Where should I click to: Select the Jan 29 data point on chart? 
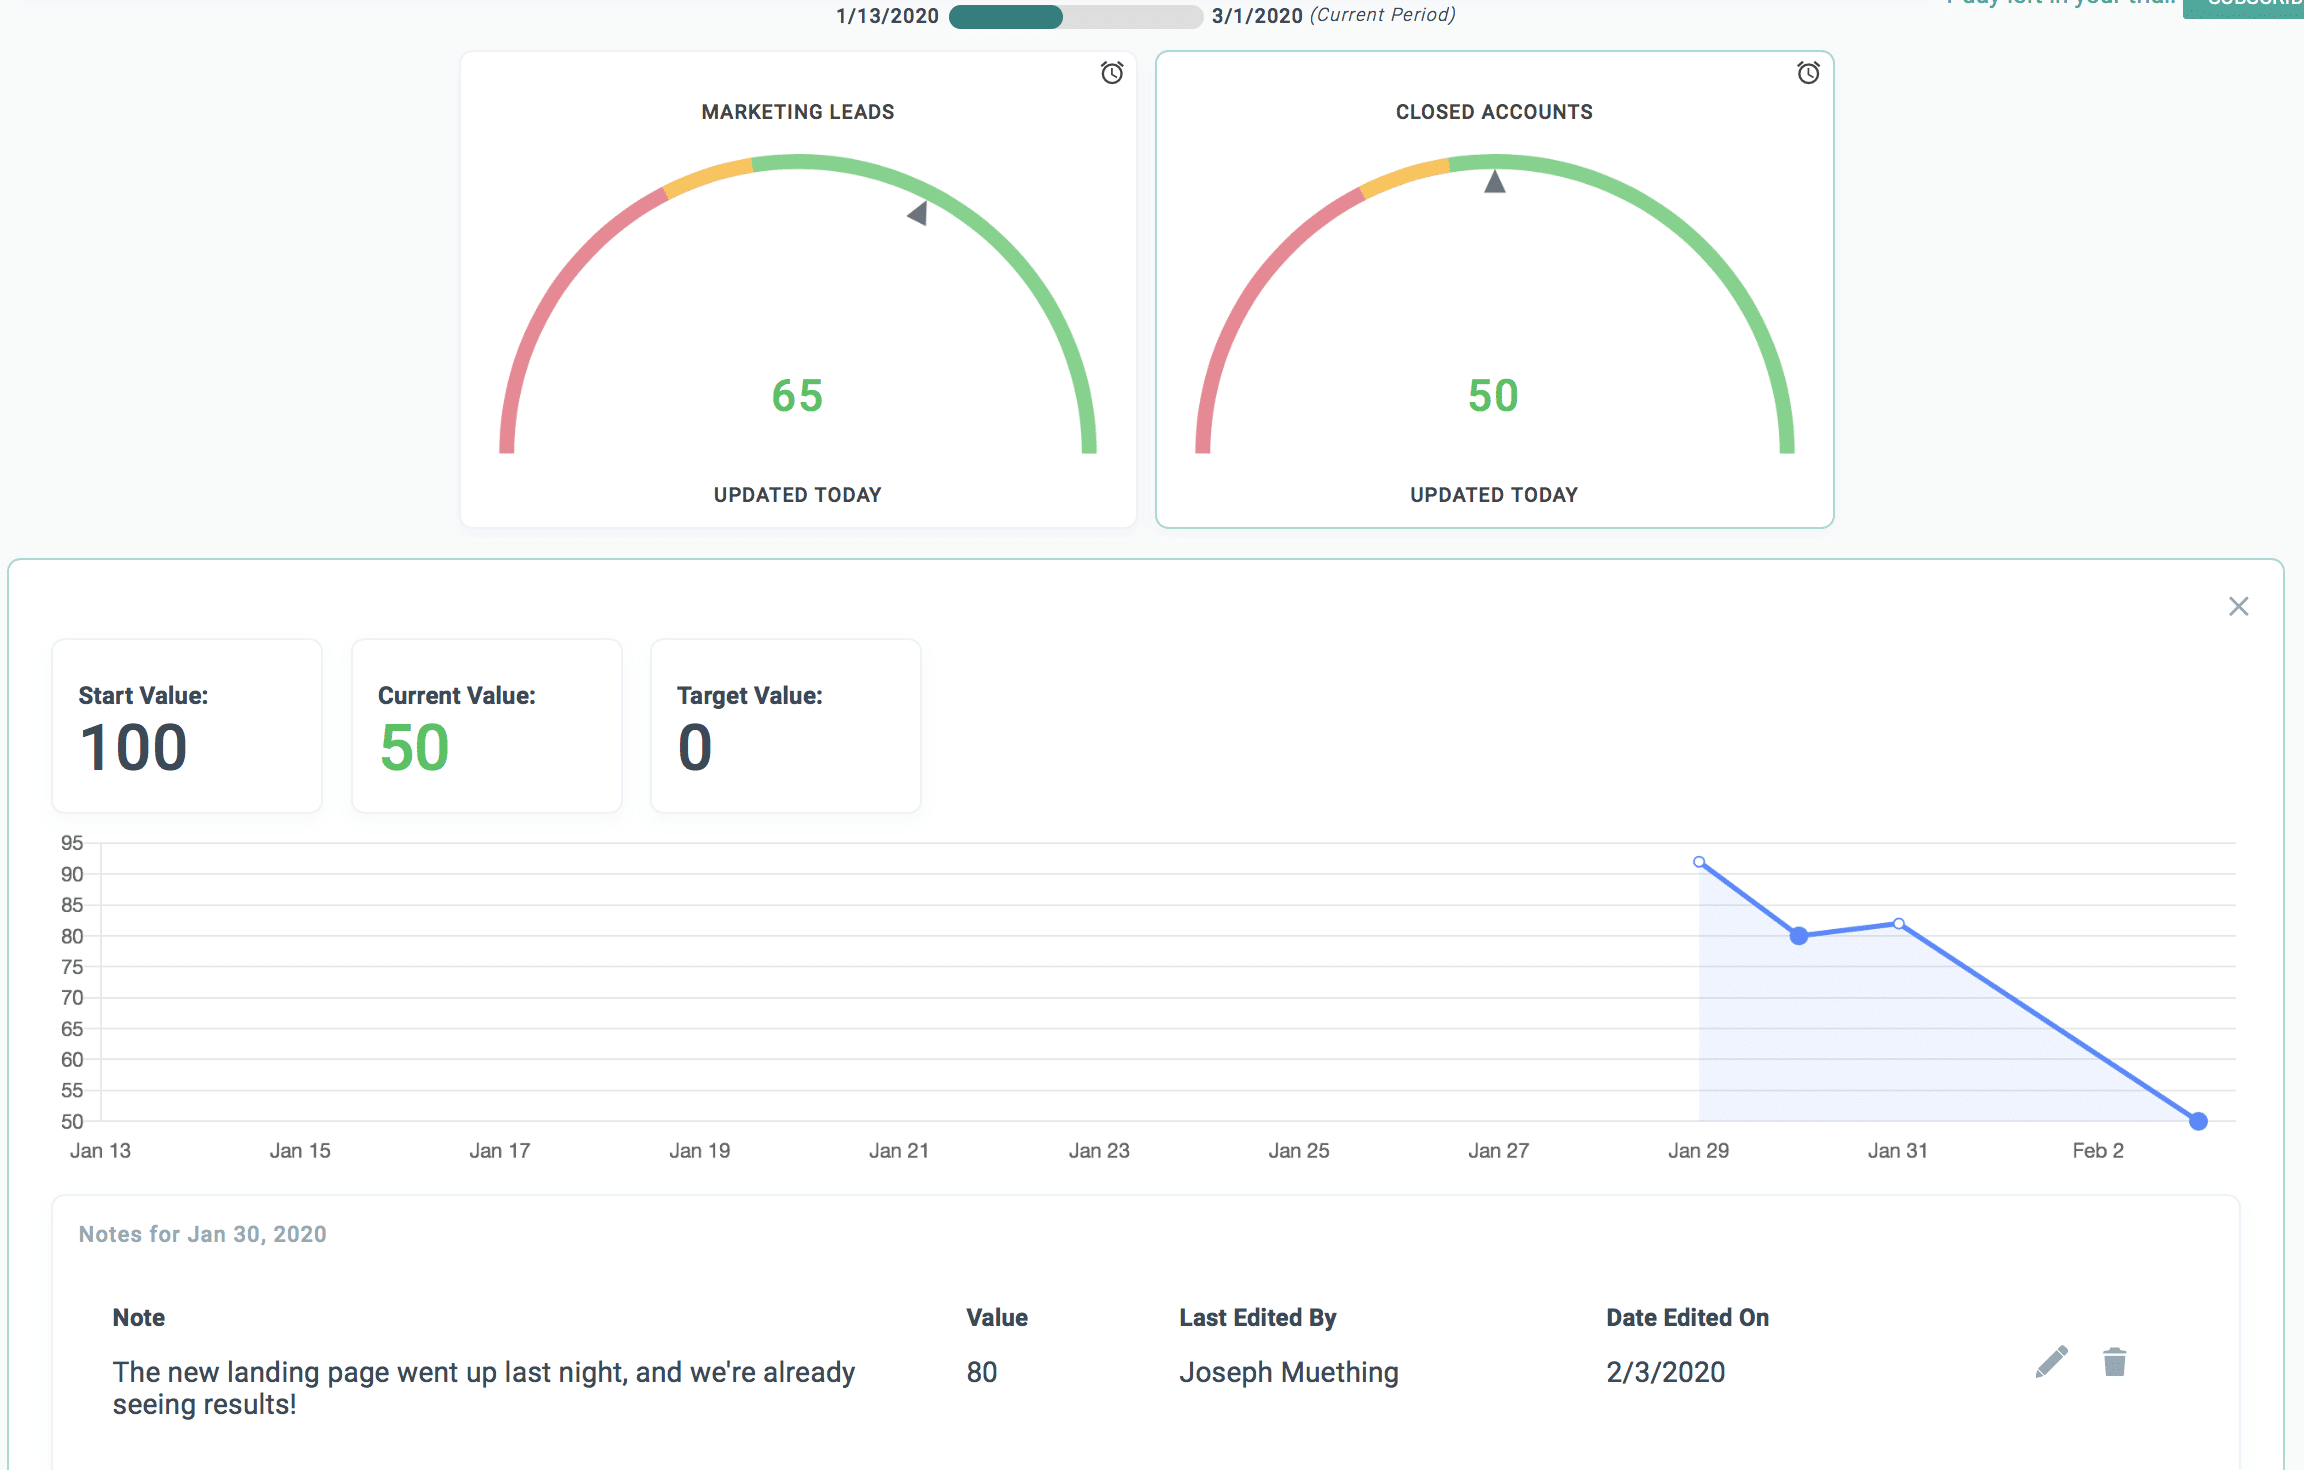click(1699, 862)
